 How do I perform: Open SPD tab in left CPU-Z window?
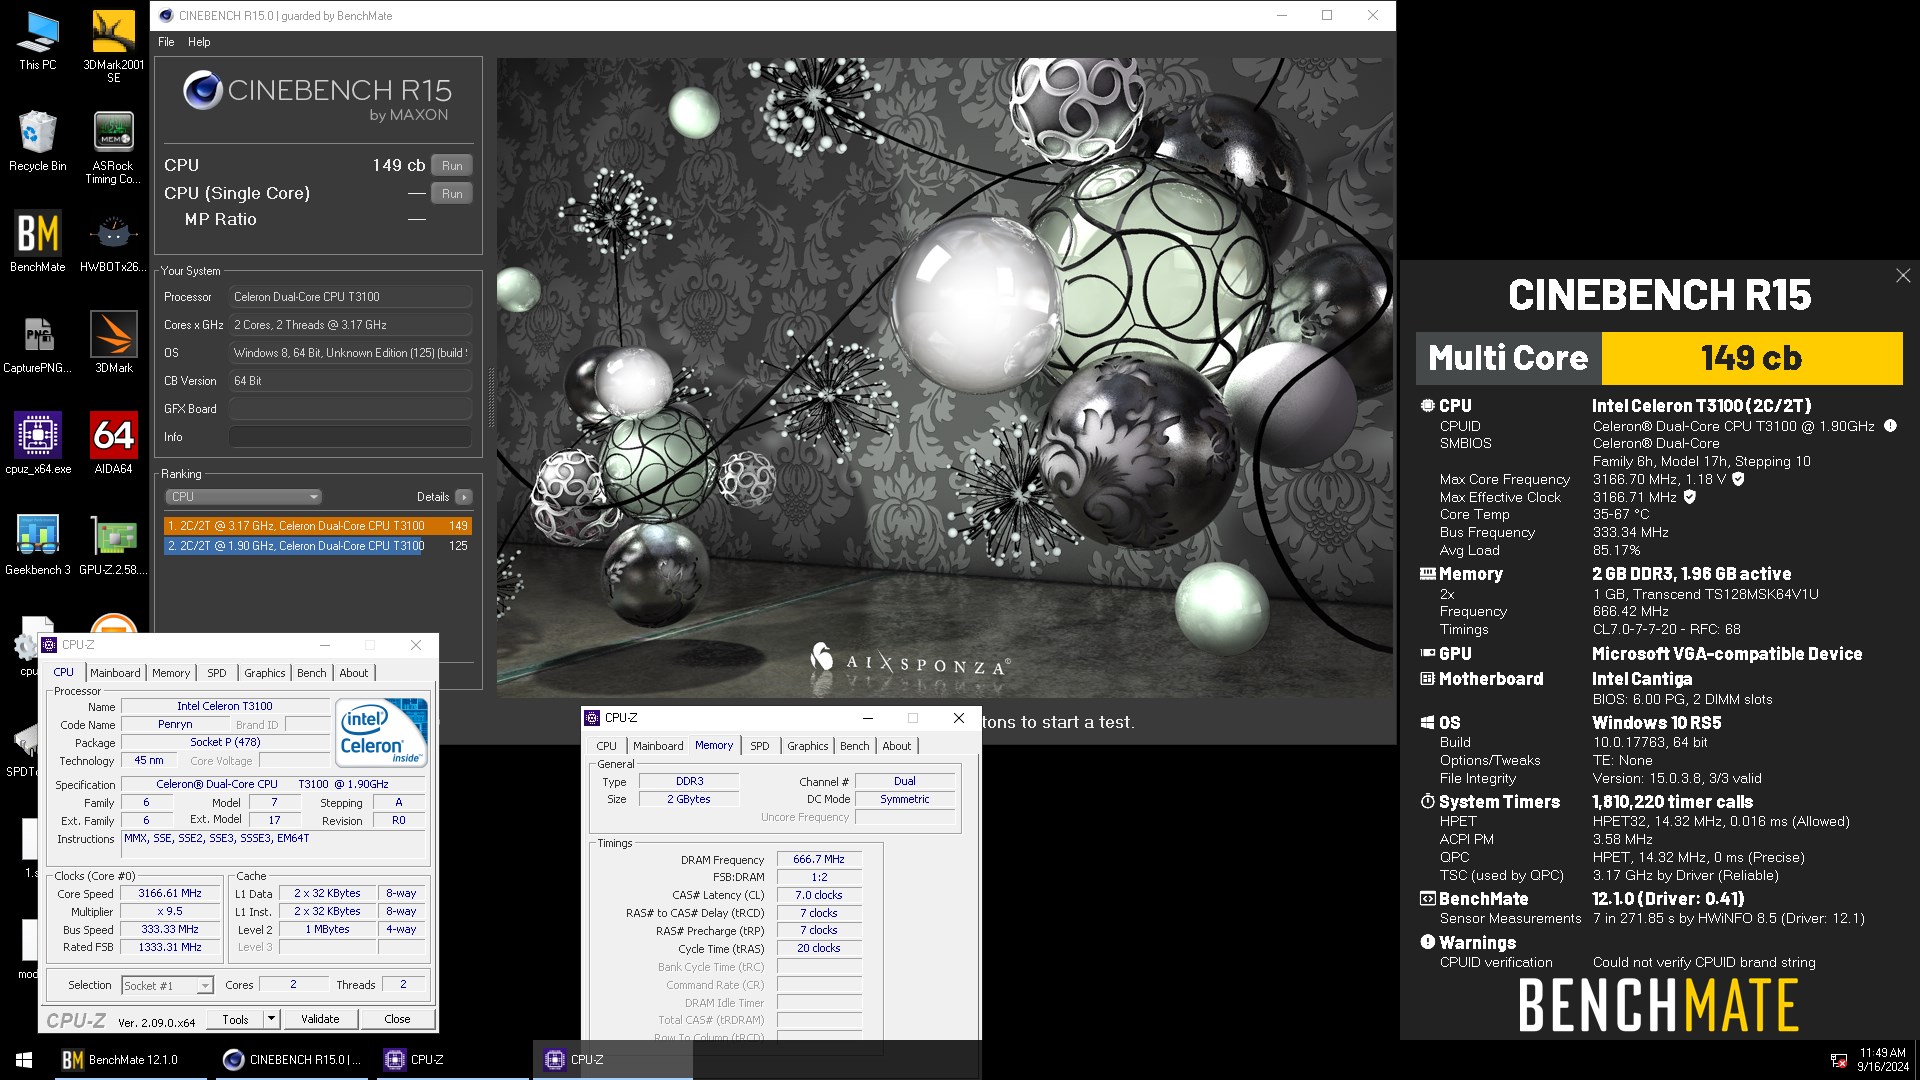click(217, 673)
